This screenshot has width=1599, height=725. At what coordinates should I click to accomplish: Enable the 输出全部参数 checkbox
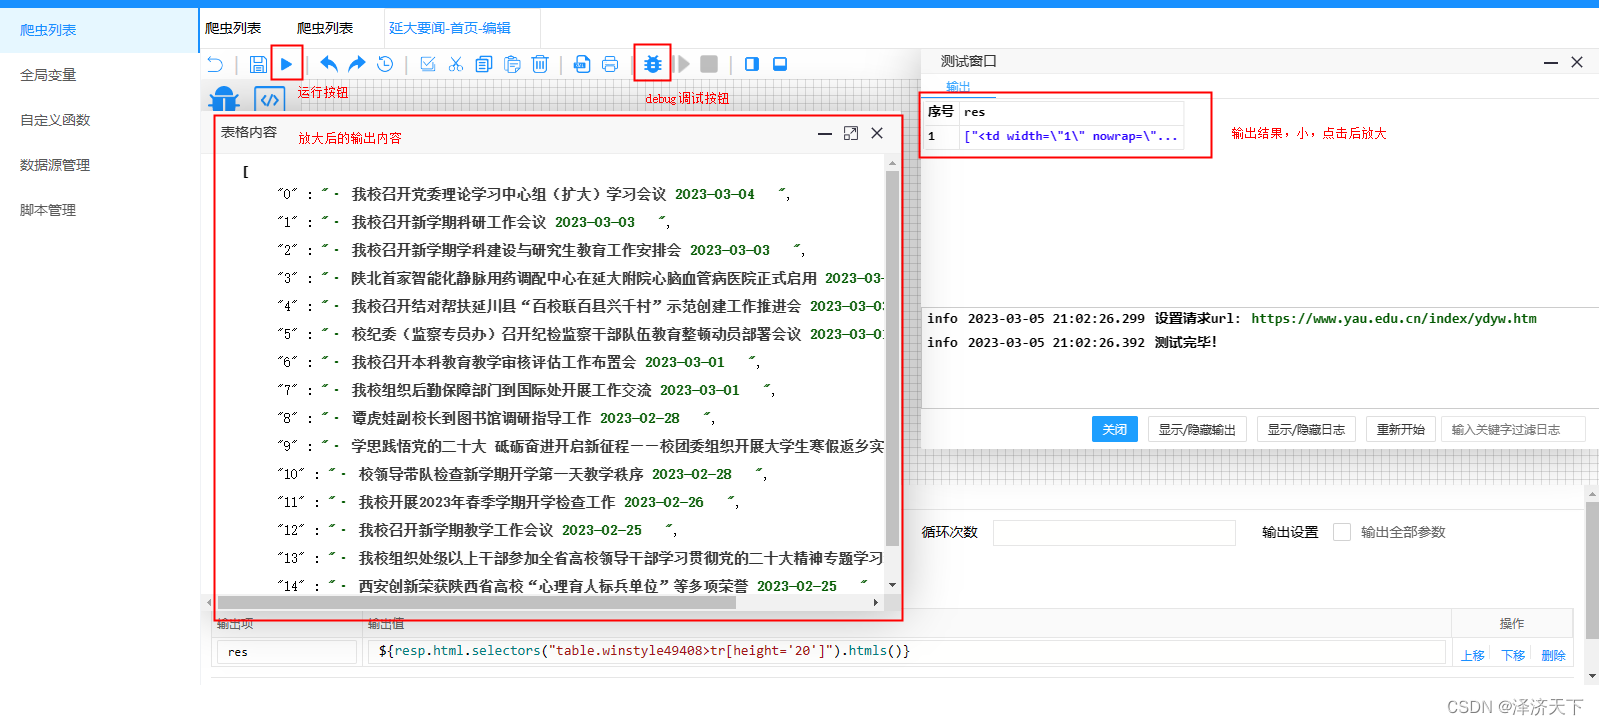(x=1342, y=532)
